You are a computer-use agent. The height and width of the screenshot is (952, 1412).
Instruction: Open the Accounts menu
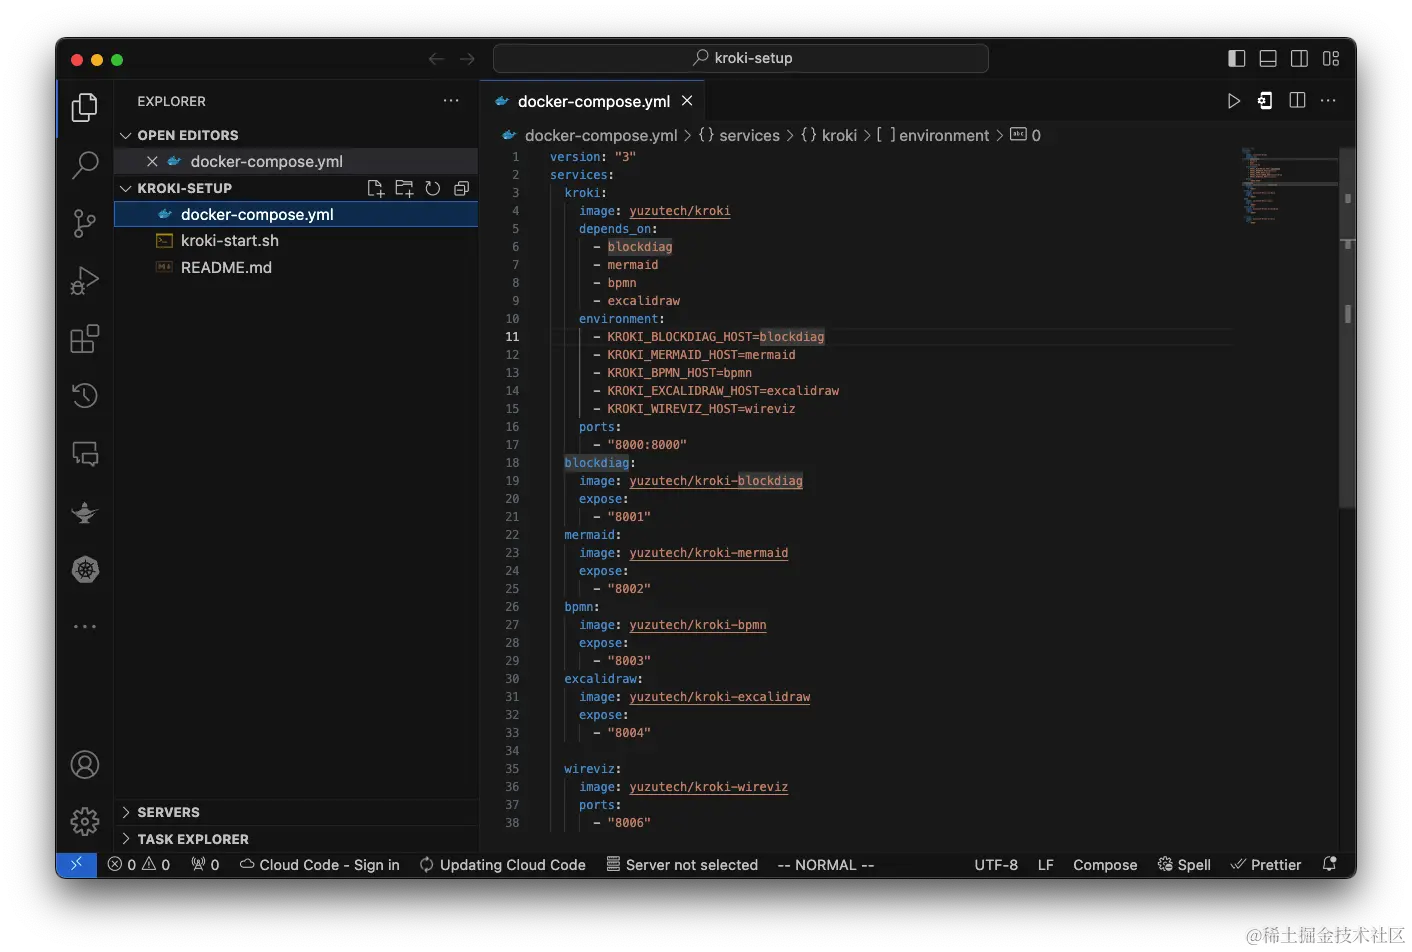click(x=85, y=765)
